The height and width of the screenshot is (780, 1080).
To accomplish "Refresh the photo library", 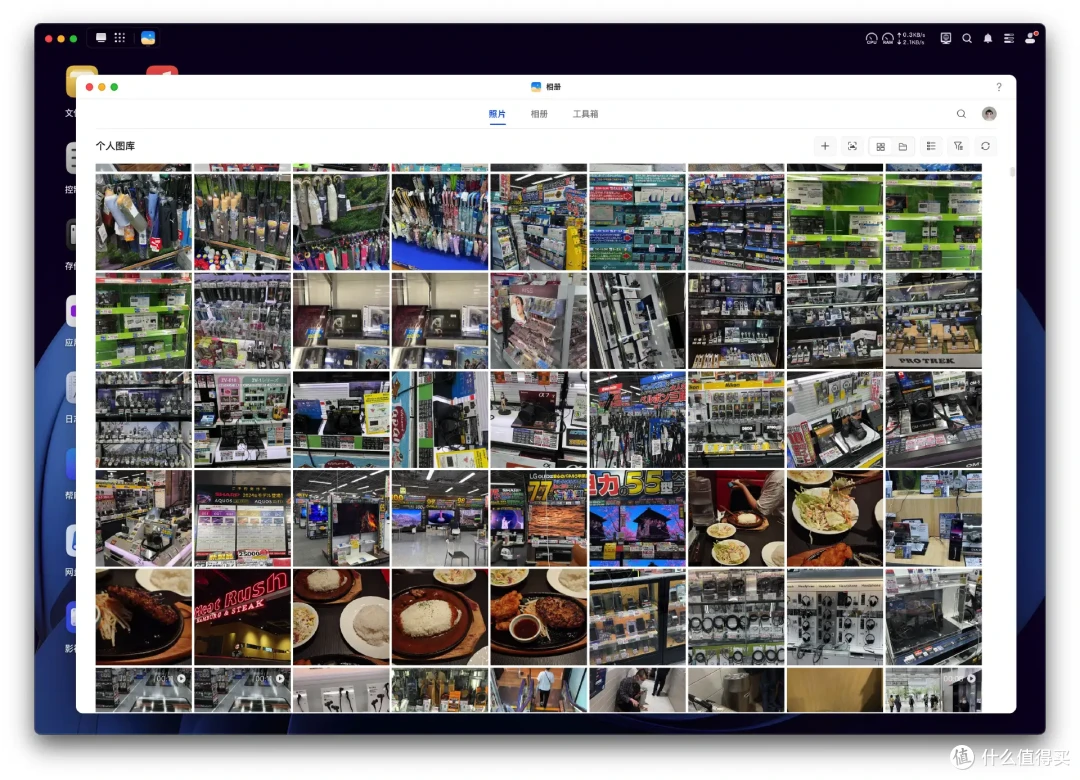I will pyautogui.click(x=986, y=146).
